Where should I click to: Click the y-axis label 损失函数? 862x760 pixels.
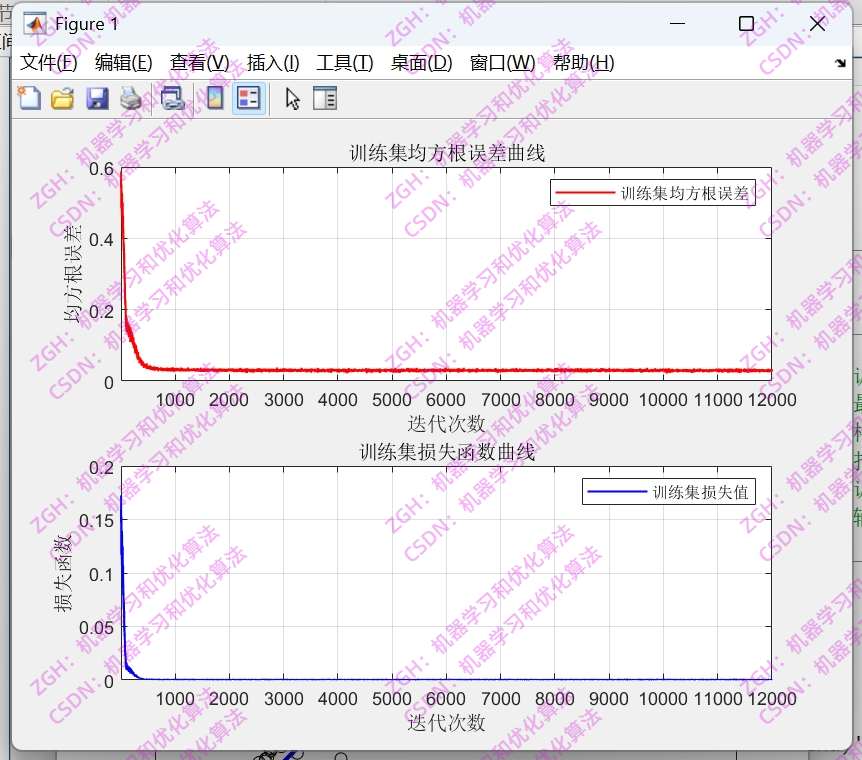(x=63, y=573)
